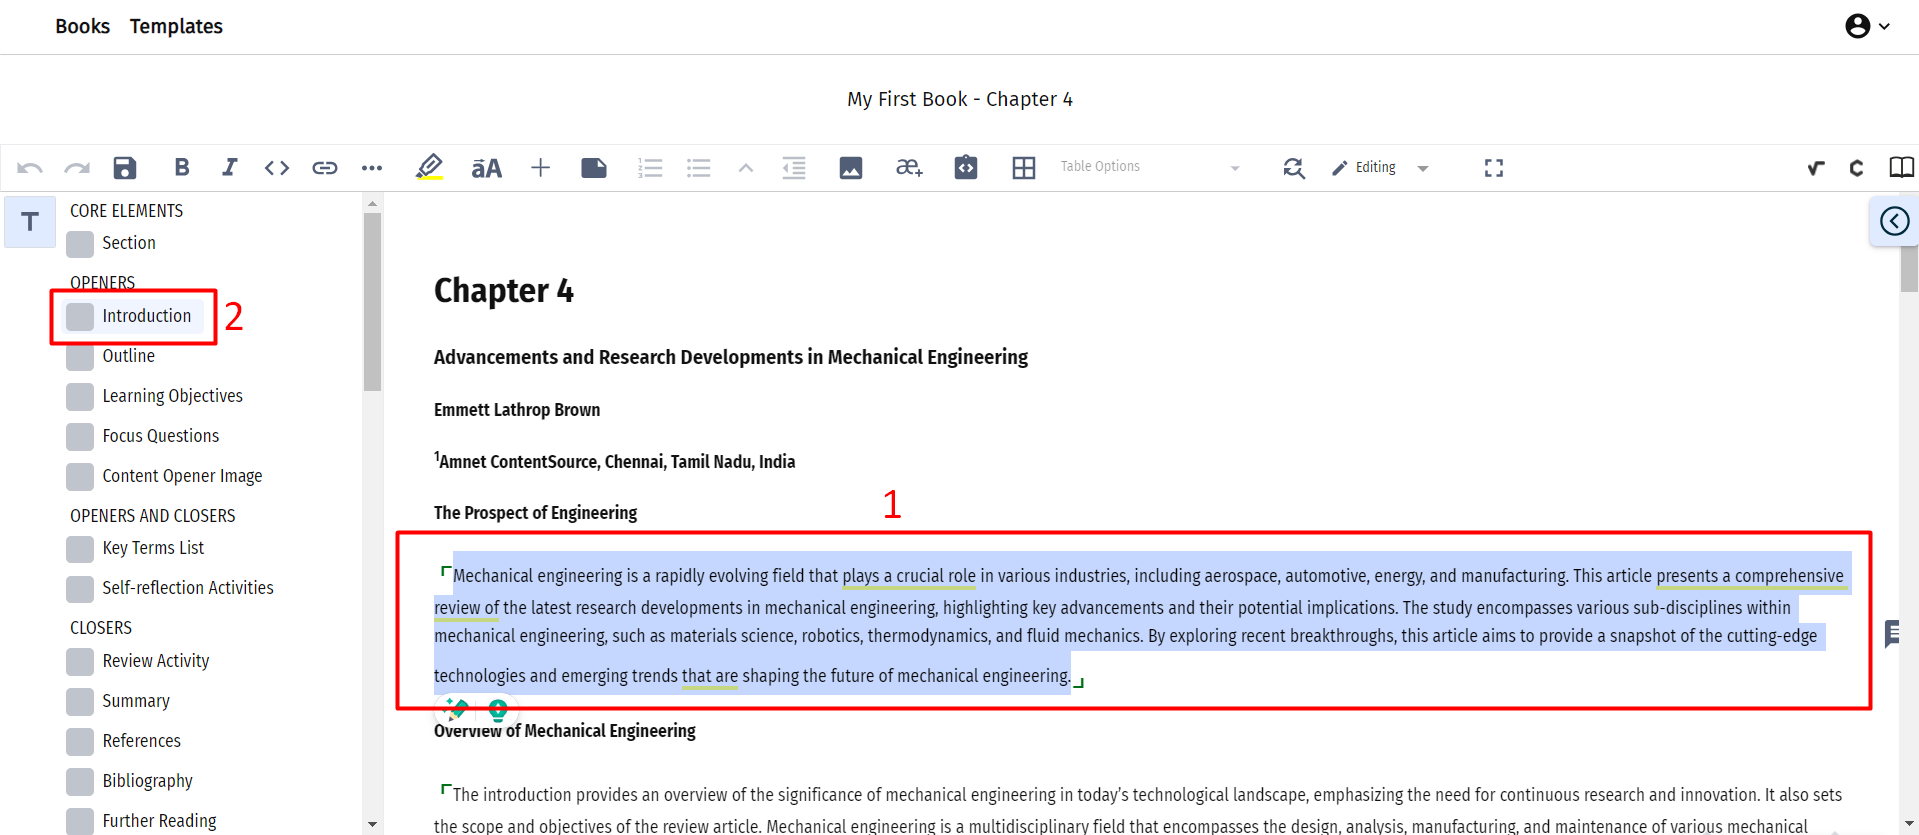The width and height of the screenshot is (1919, 835).
Task: Apply the Key Terms List style
Action: [x=153, y=548]
